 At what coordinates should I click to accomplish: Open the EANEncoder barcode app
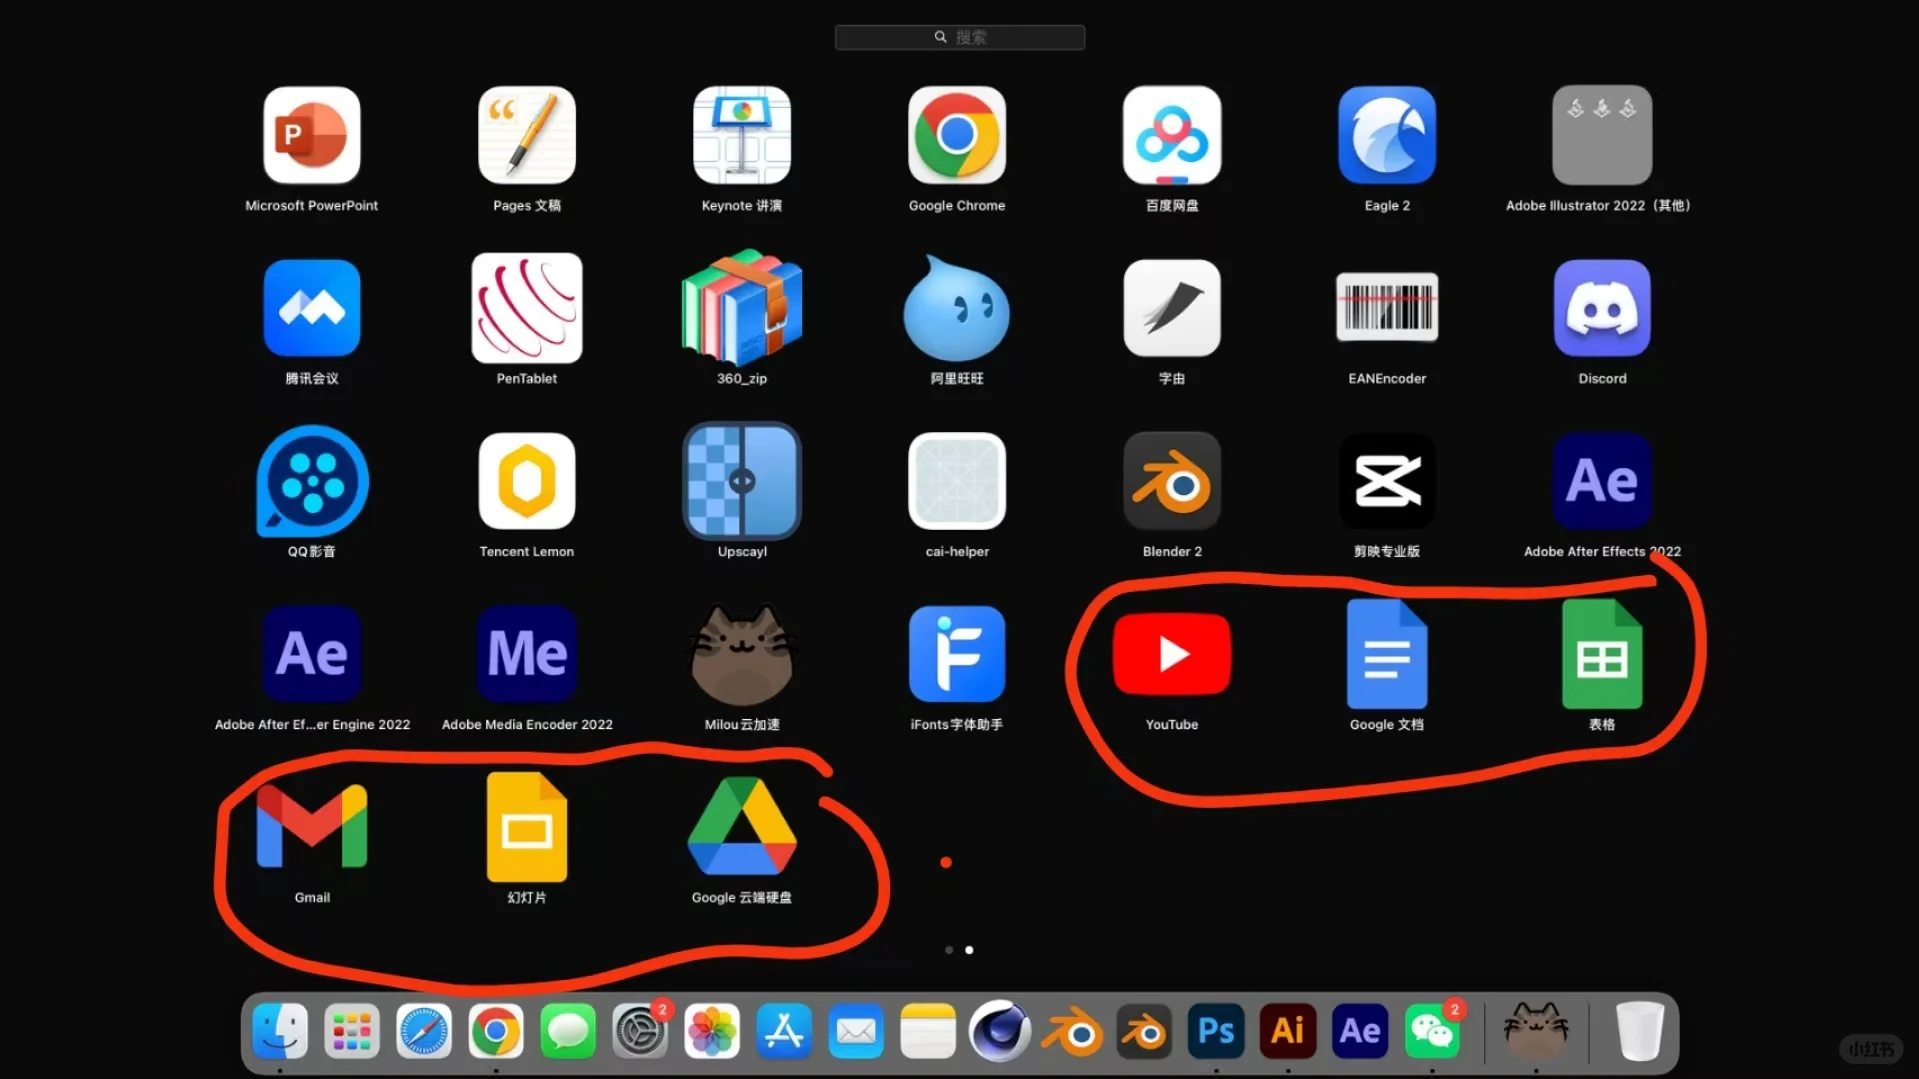[x=1387, y=307]
